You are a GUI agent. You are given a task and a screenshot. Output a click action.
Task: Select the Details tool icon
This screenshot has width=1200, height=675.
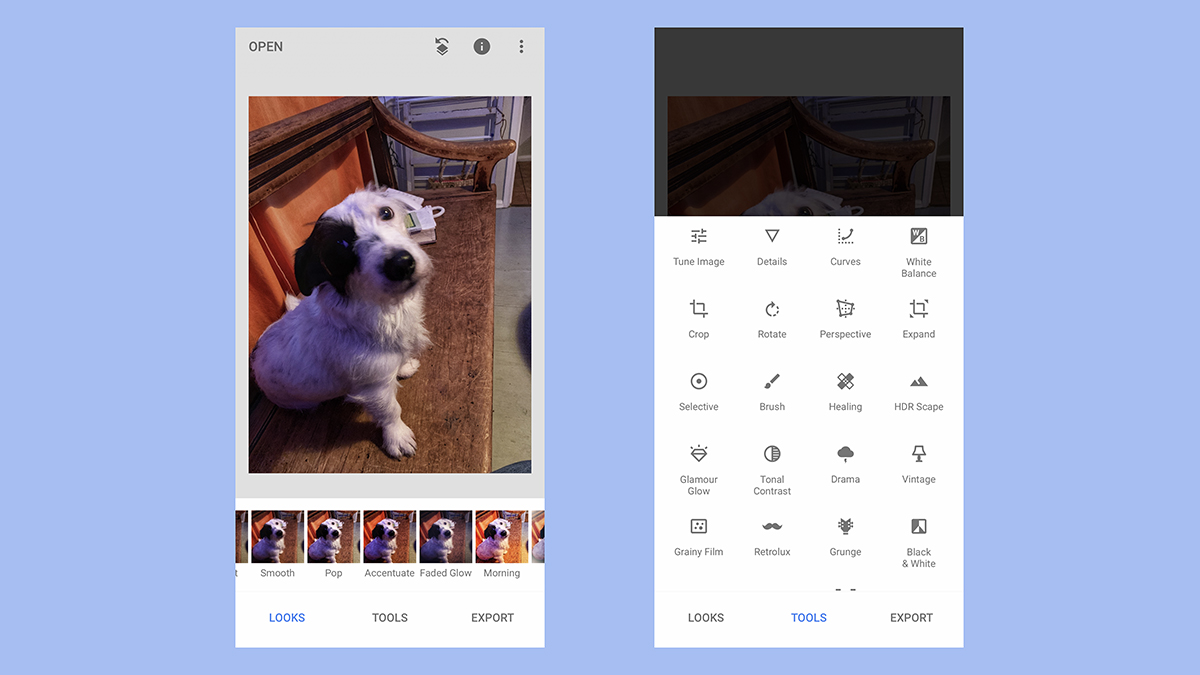tap(772, 236)
